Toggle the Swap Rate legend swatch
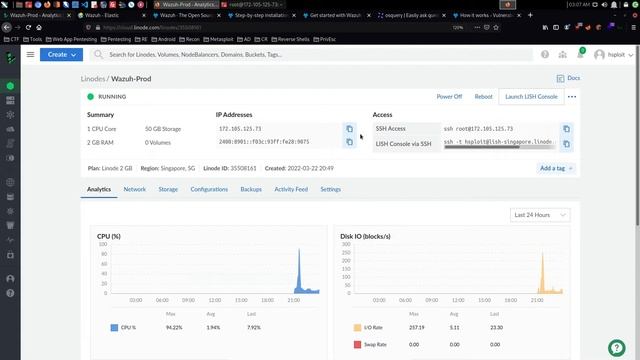The image size is (640, 360). coord(357,344)
